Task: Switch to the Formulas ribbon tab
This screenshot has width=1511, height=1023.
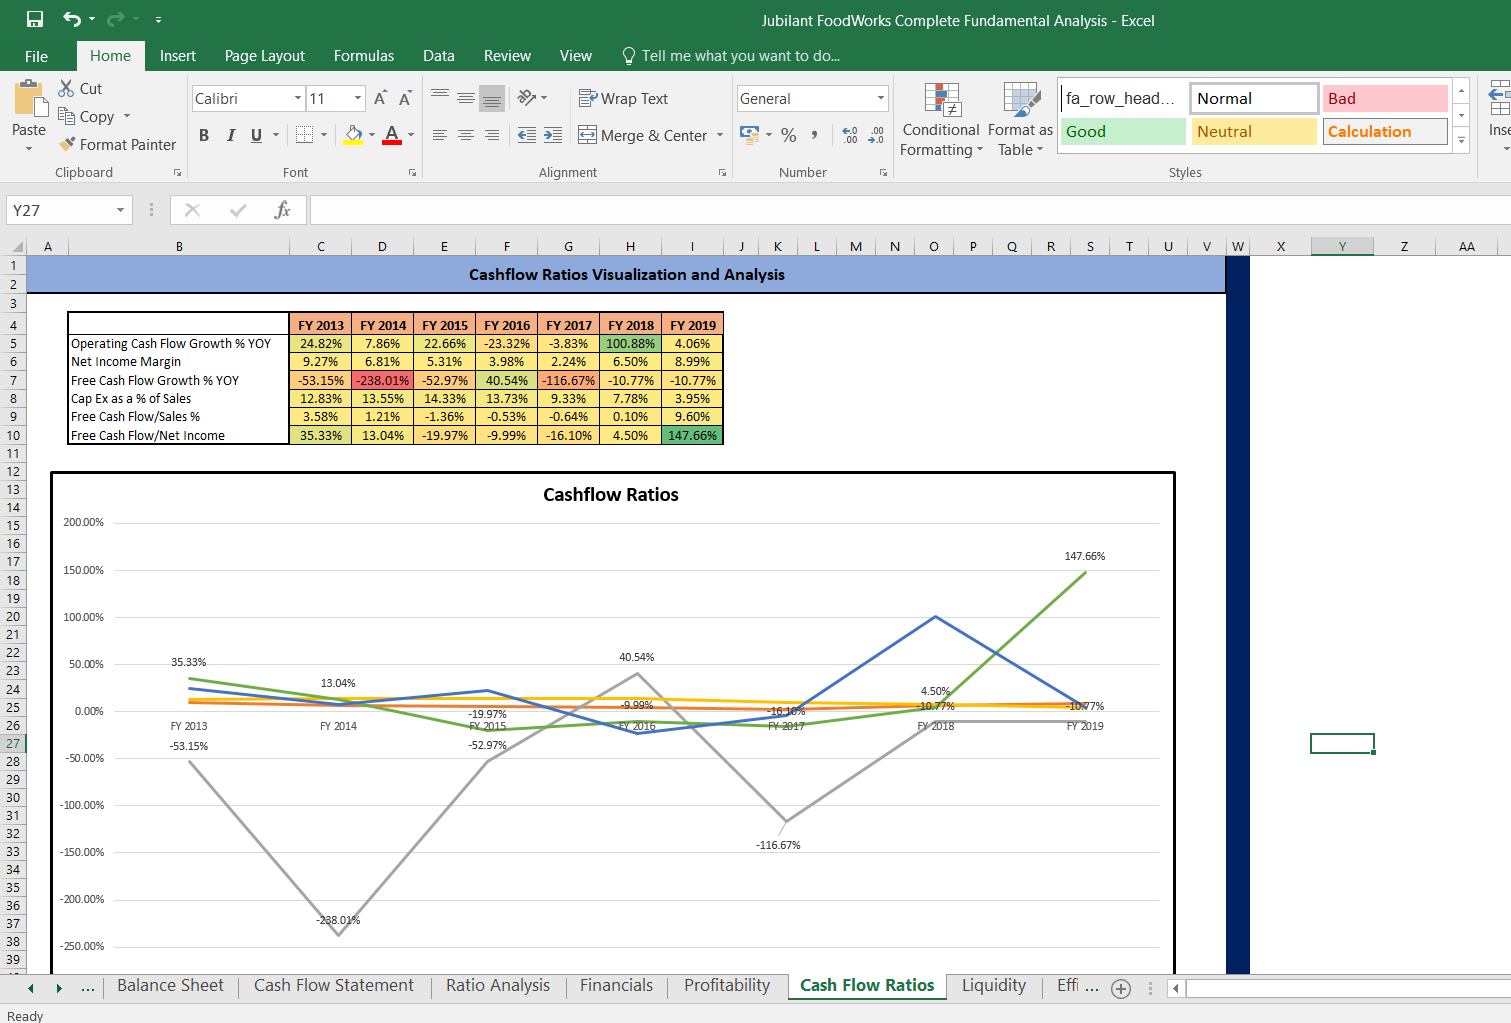Action: 364,56
